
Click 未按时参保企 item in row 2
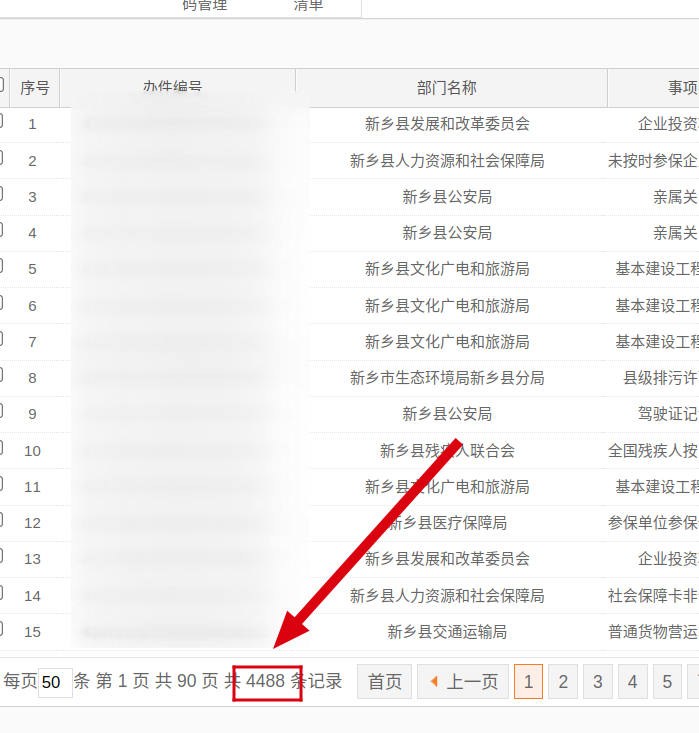(653, 161)
